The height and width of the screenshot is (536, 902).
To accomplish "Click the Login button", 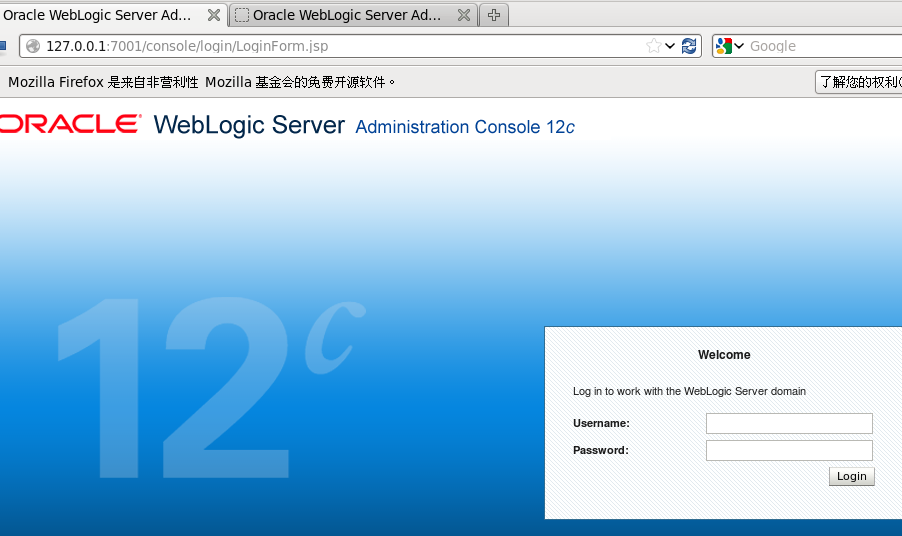I will (852, 476).
